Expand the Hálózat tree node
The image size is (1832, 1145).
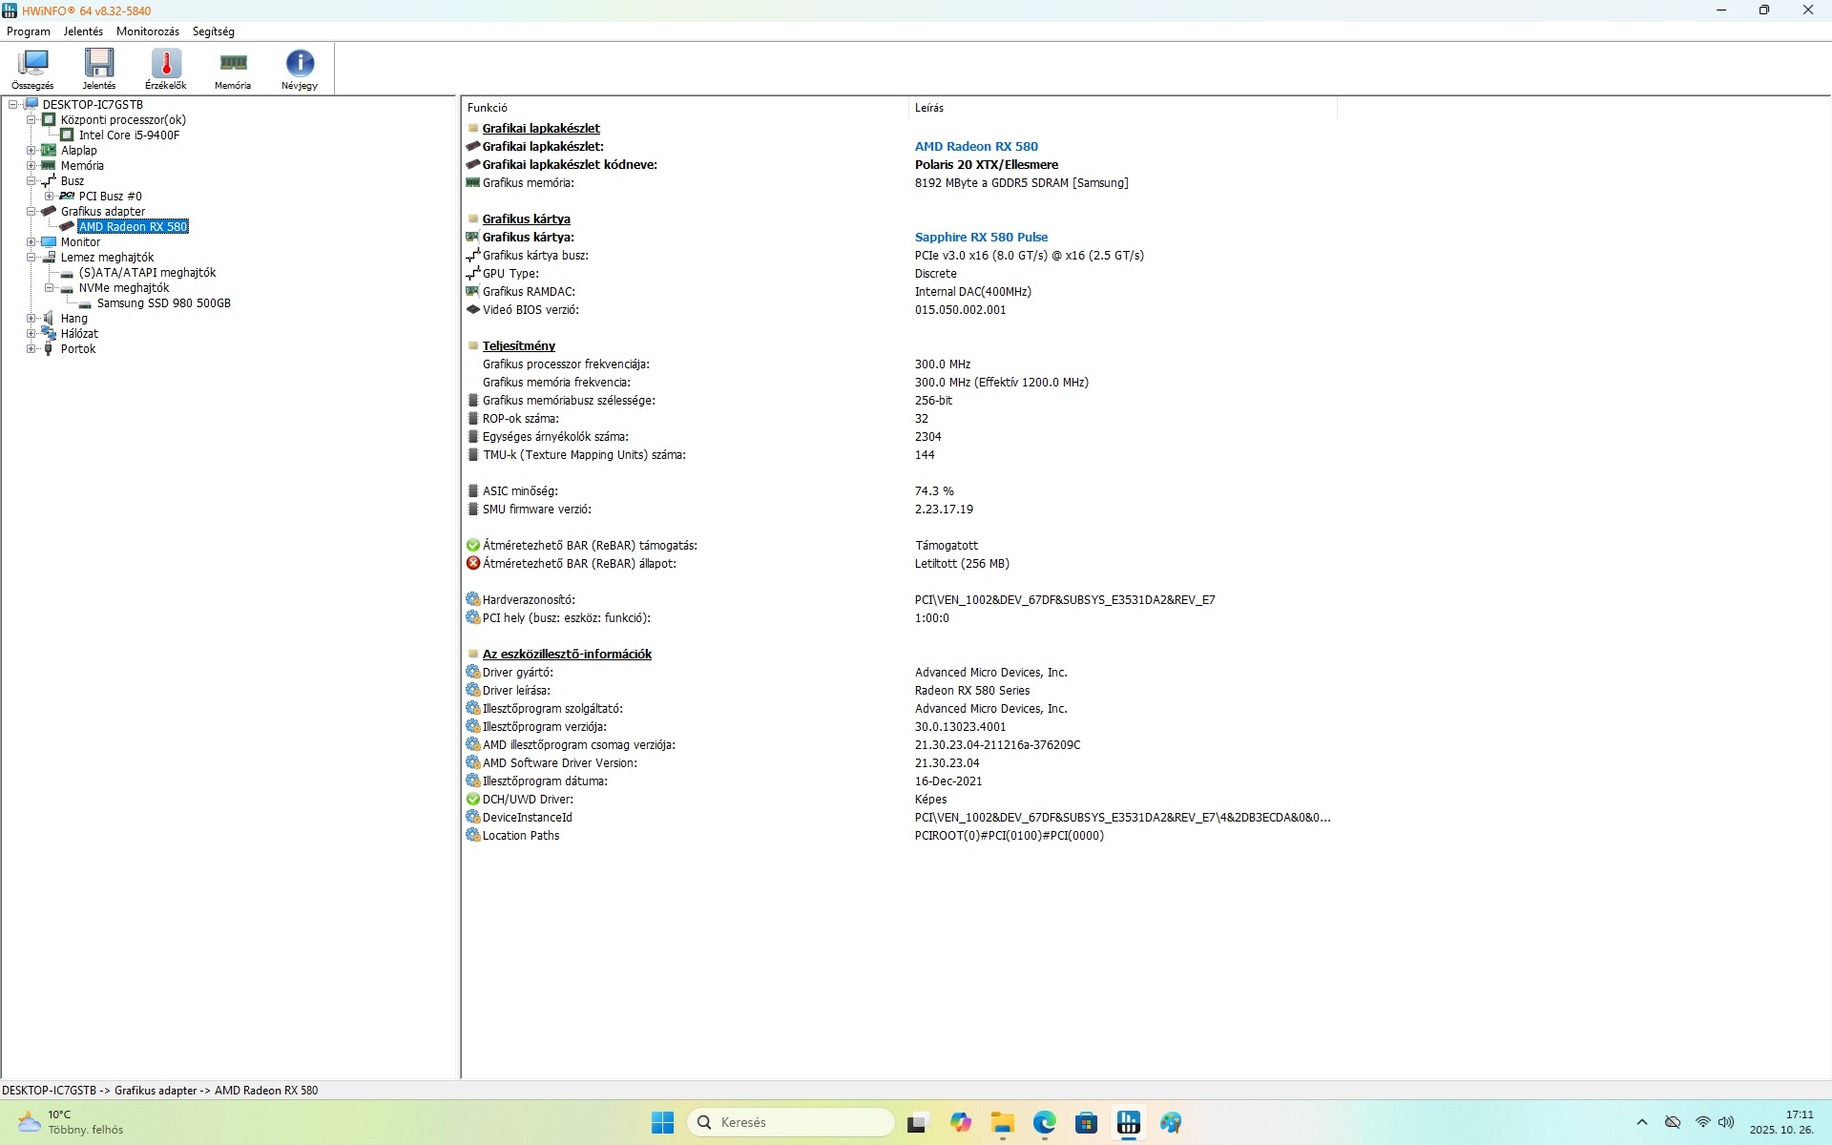click(31, 334)
